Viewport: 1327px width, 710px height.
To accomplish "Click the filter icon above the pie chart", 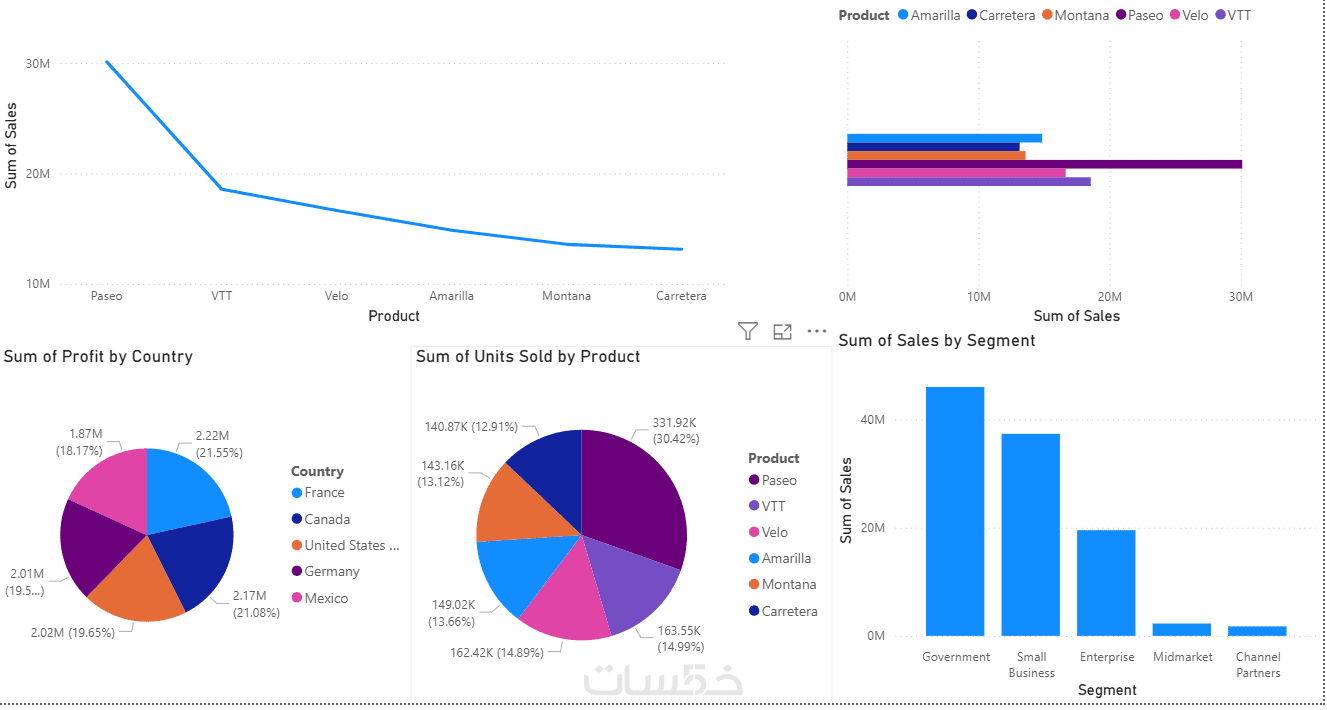I will (747, 332).
